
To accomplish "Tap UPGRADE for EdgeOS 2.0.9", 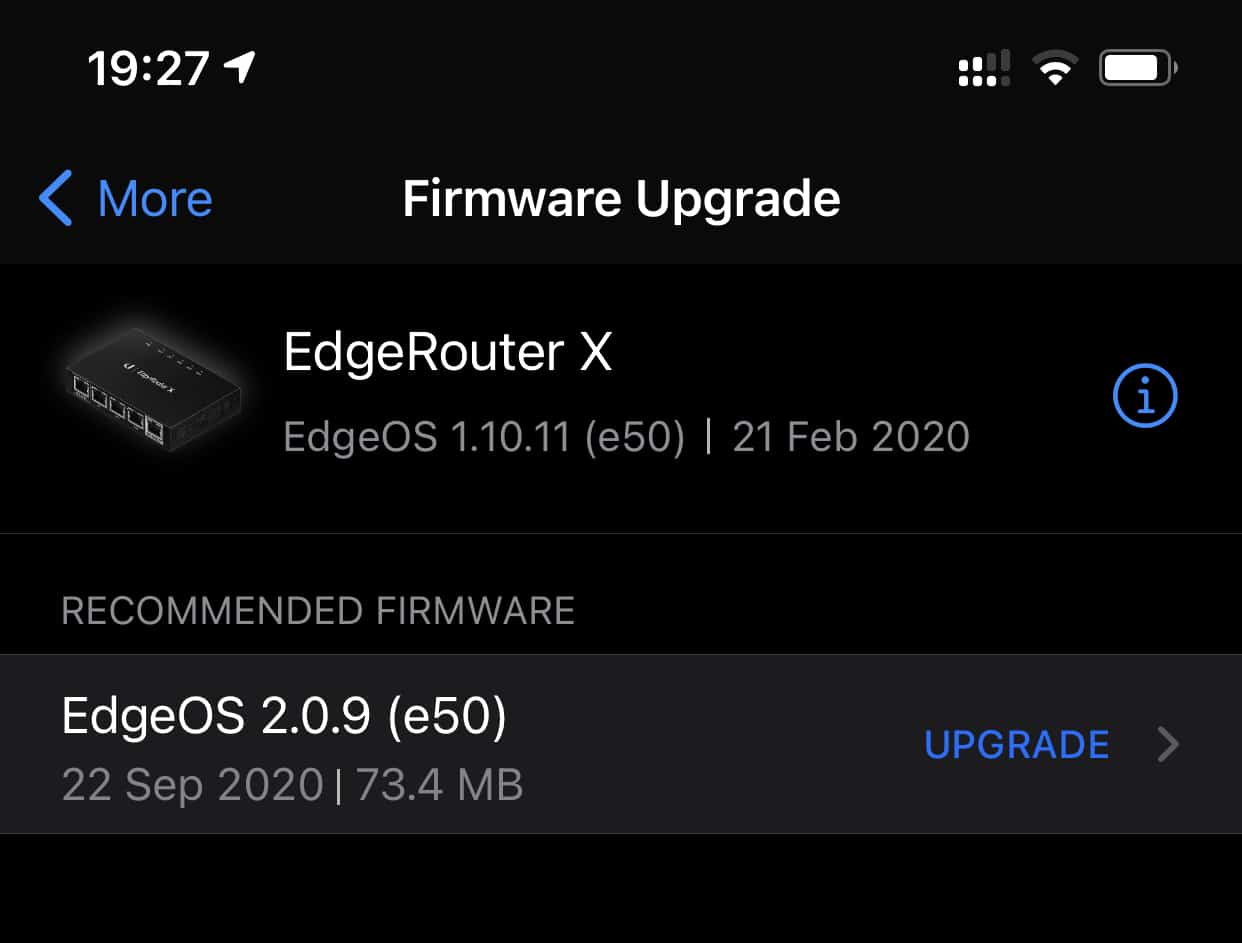I will point(1017,745).
